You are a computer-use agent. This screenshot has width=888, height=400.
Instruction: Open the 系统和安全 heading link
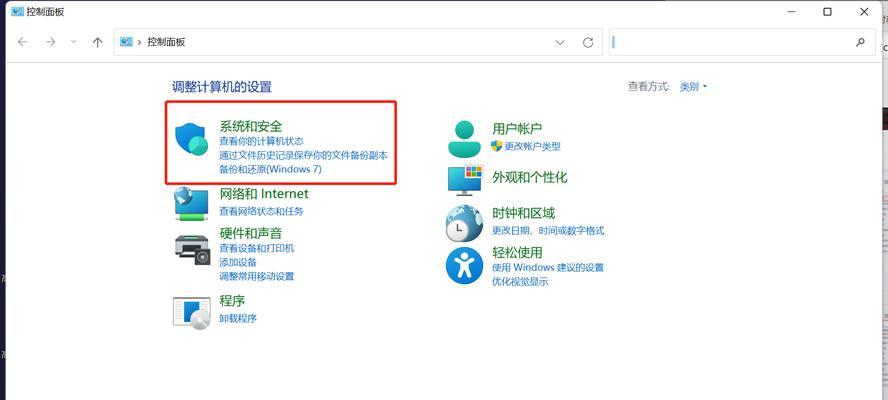click(x=250, y=126)
